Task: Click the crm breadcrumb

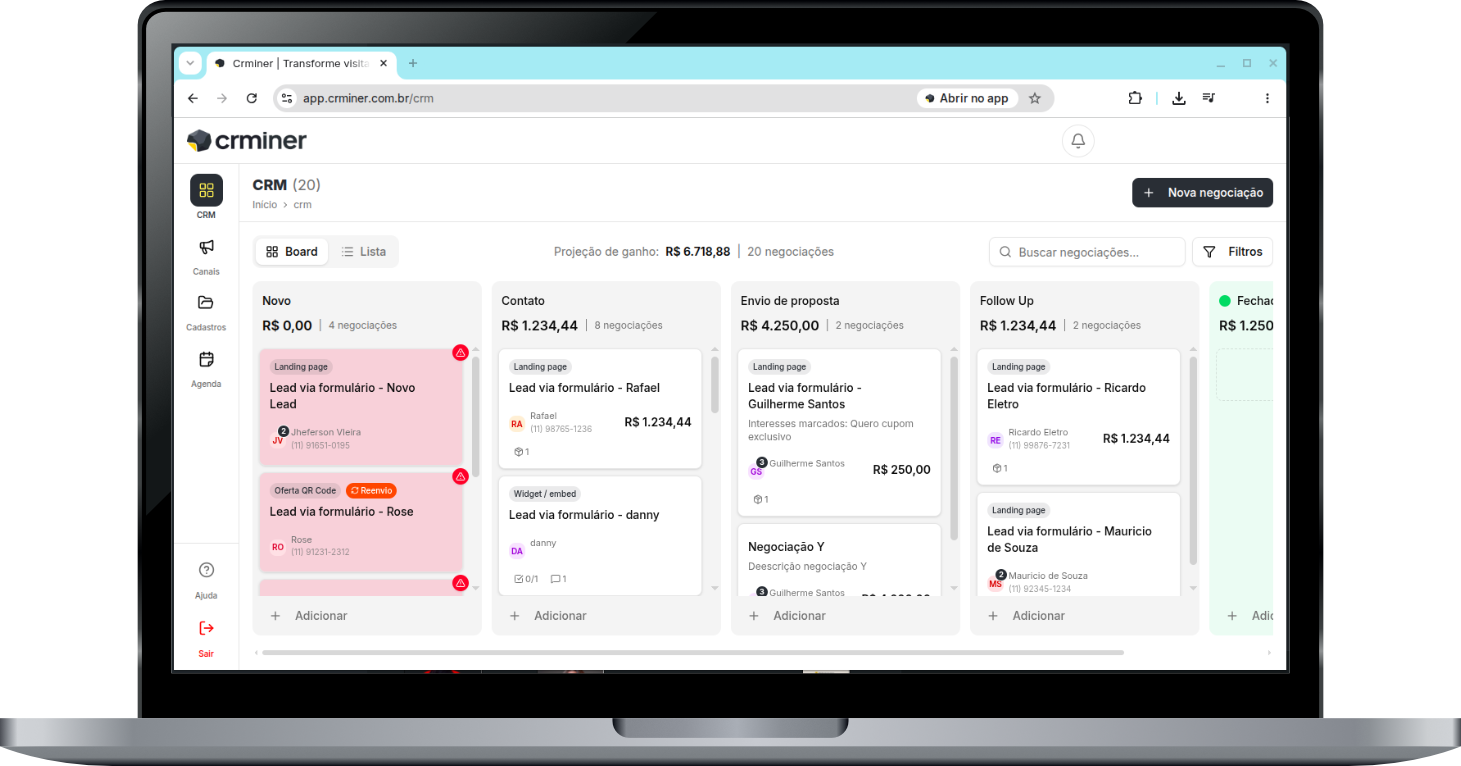Action: (x=303, y=205)
